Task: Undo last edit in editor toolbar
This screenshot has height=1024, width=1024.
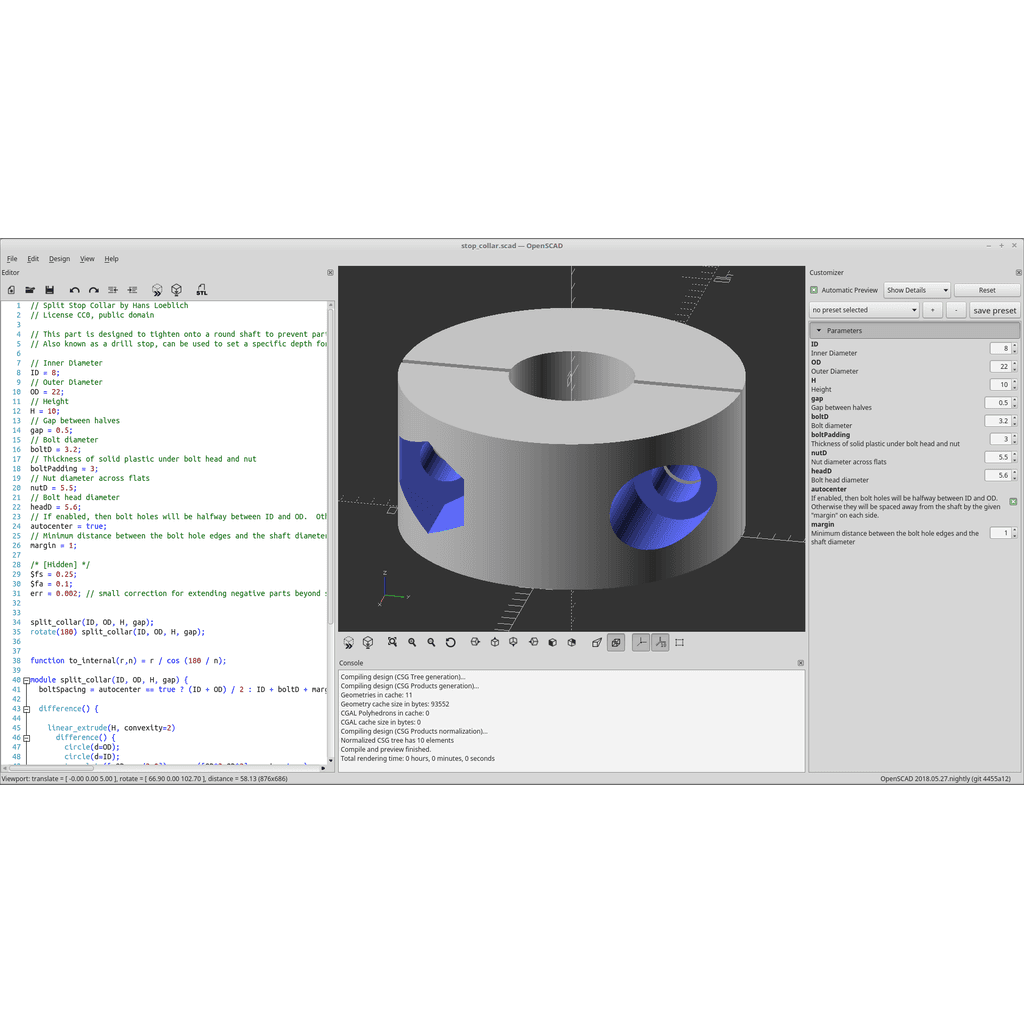Action: pyautogui.click(x=74, y=290)
